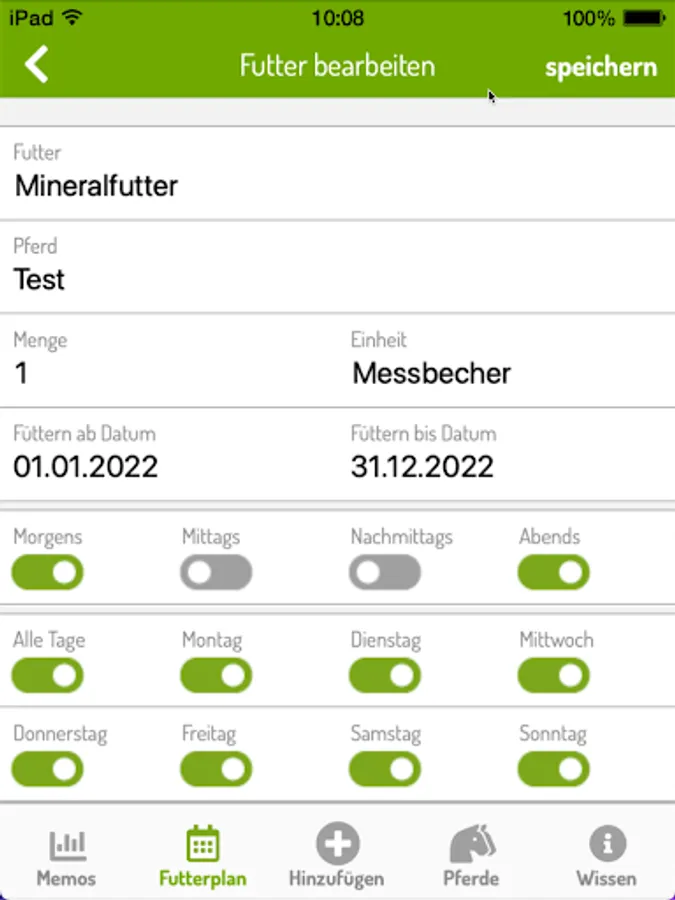
Task: Tap the back arrow icon
Action: click(37, 65)
